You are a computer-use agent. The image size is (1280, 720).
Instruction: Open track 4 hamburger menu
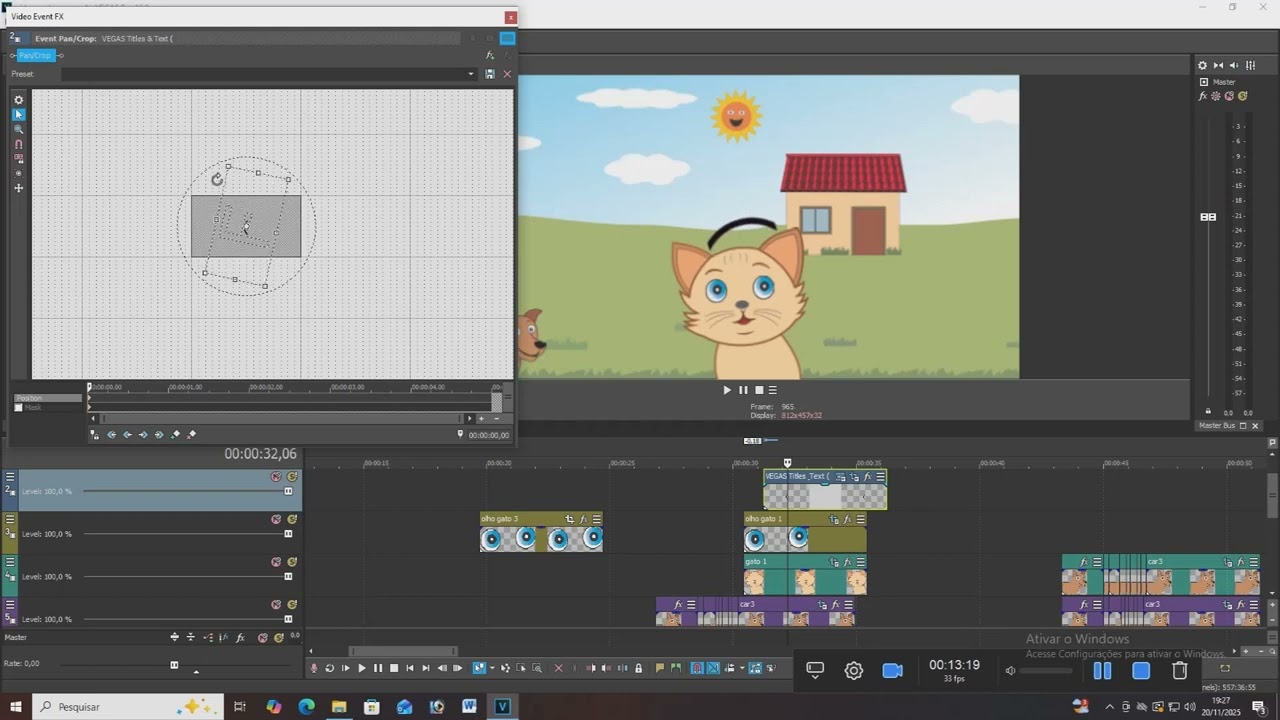[10, 562]
